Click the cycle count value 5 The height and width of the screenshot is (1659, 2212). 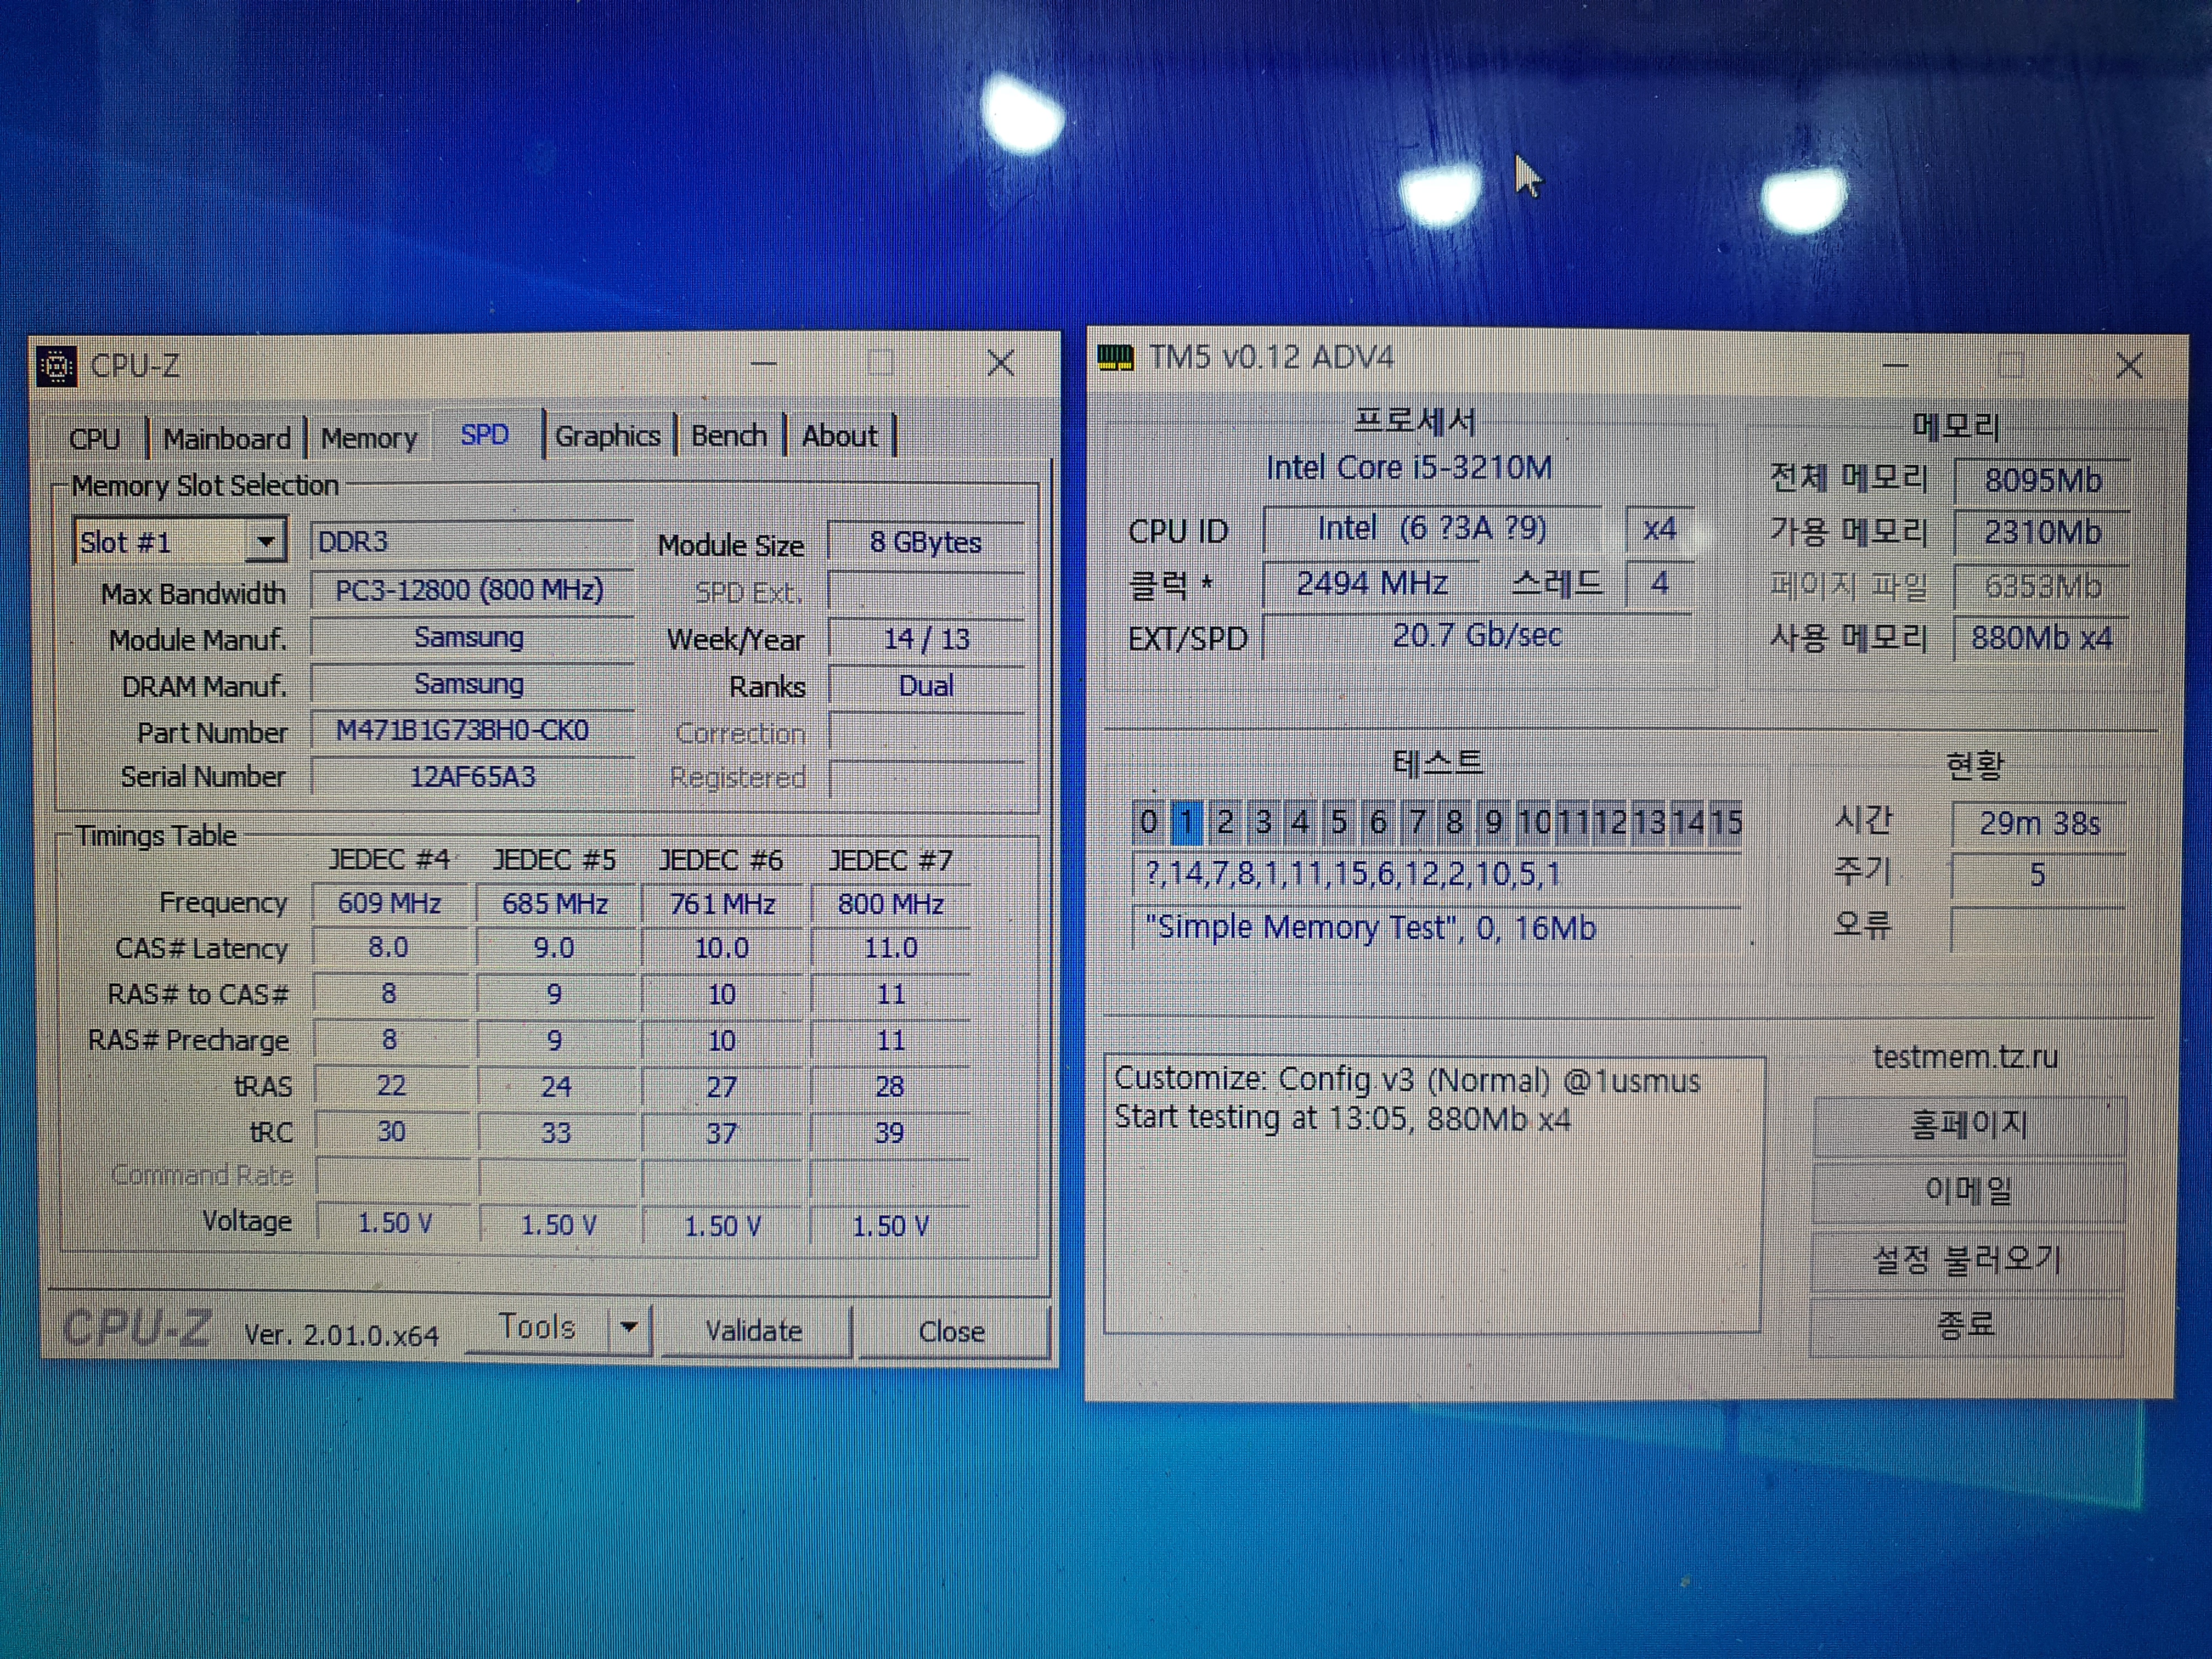click(x=2038, y=876)
